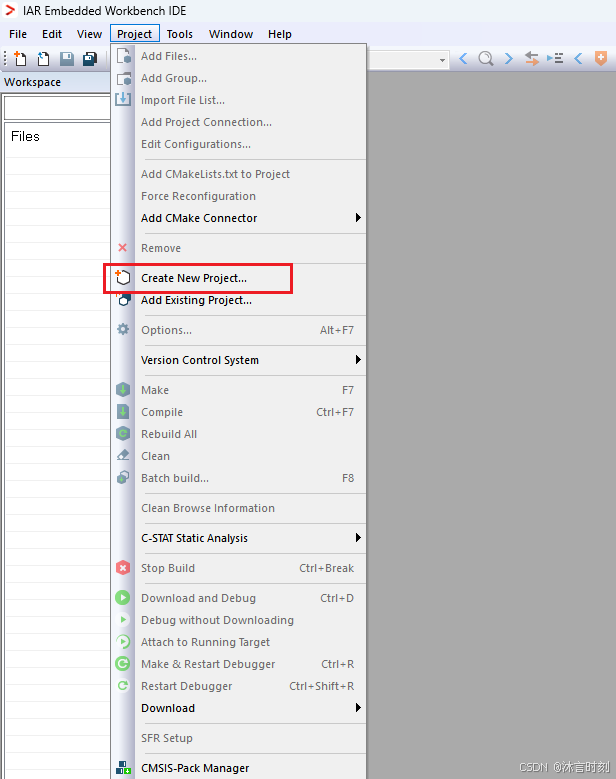This screenshot has height=779, width=616.
Task: Click the Attach to Running Target icon
Action: click(x=123, y=641)
